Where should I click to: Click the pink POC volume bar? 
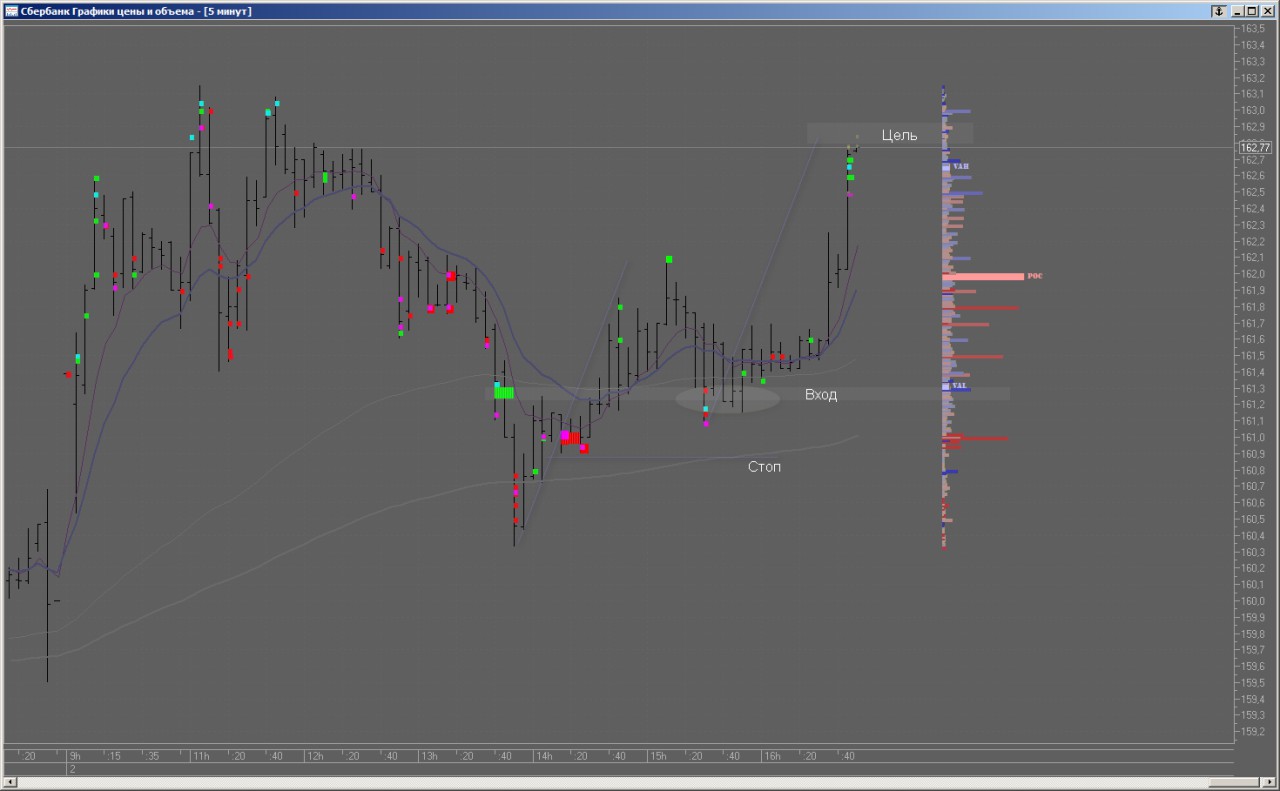[x=984, y=276]
